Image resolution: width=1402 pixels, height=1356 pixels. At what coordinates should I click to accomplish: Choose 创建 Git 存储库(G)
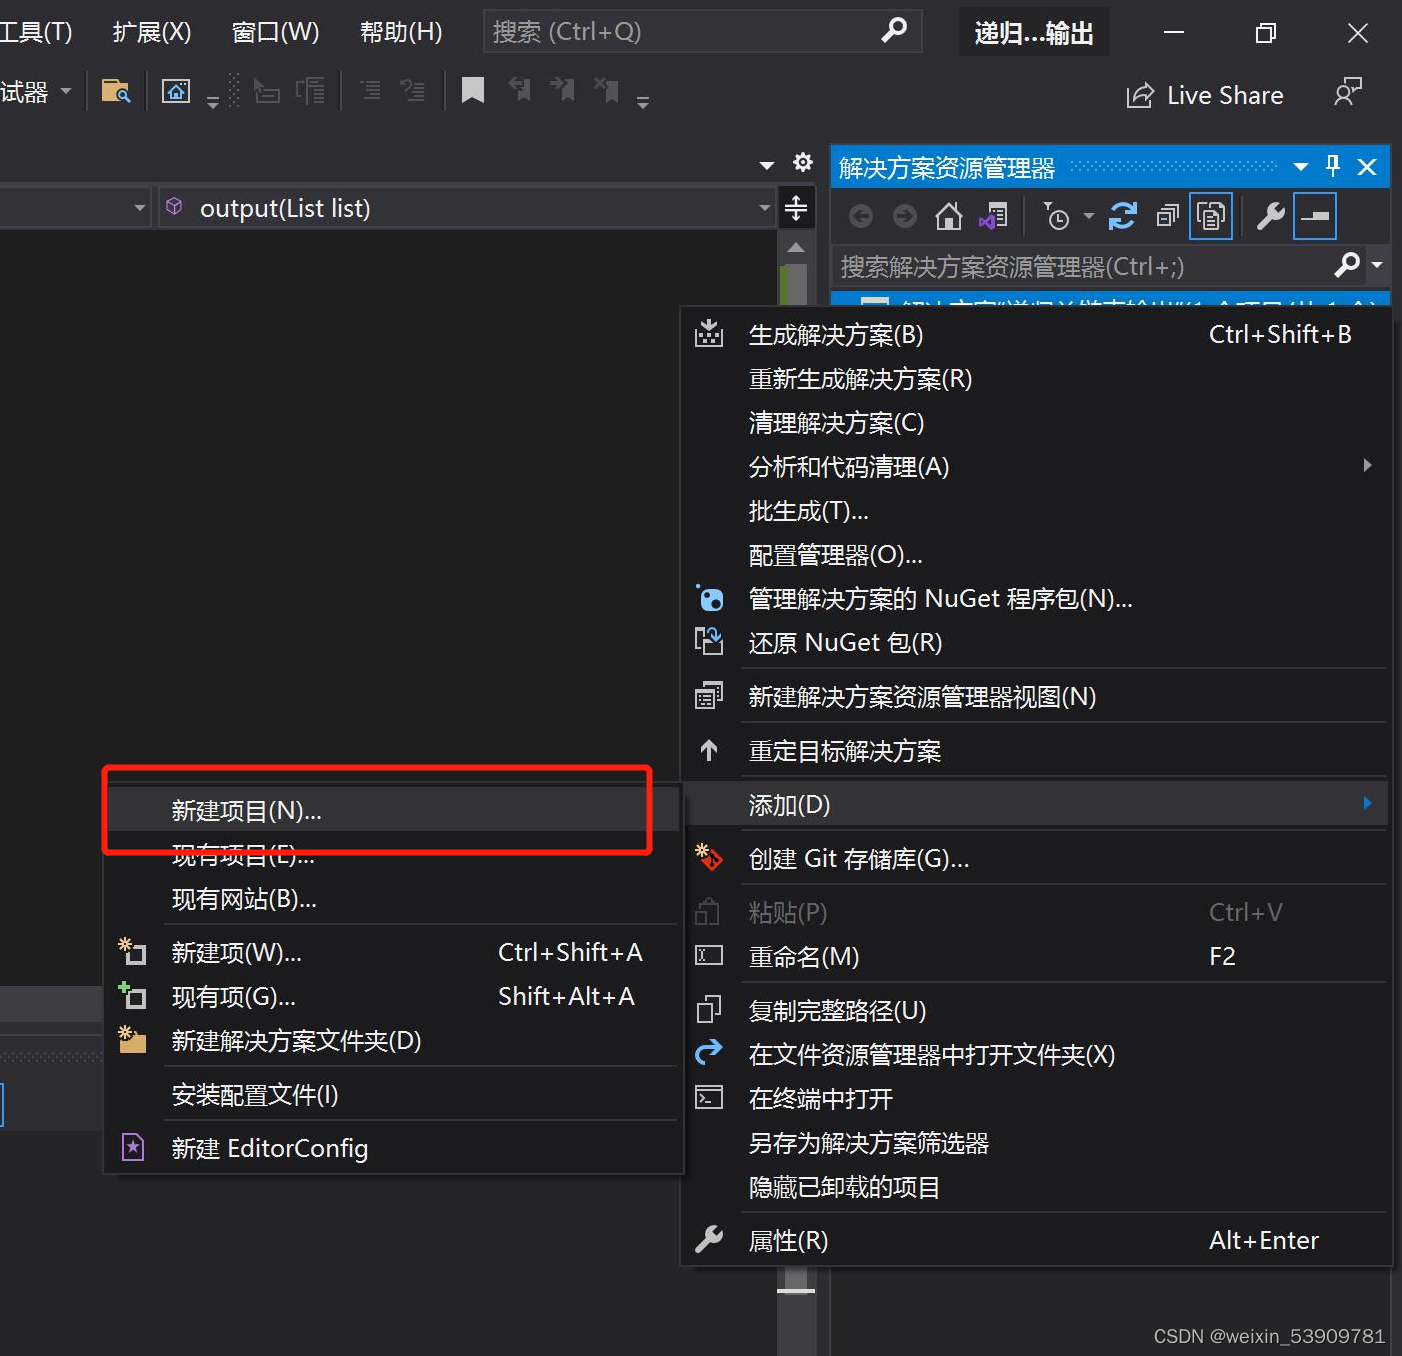(x=858, y=858)
